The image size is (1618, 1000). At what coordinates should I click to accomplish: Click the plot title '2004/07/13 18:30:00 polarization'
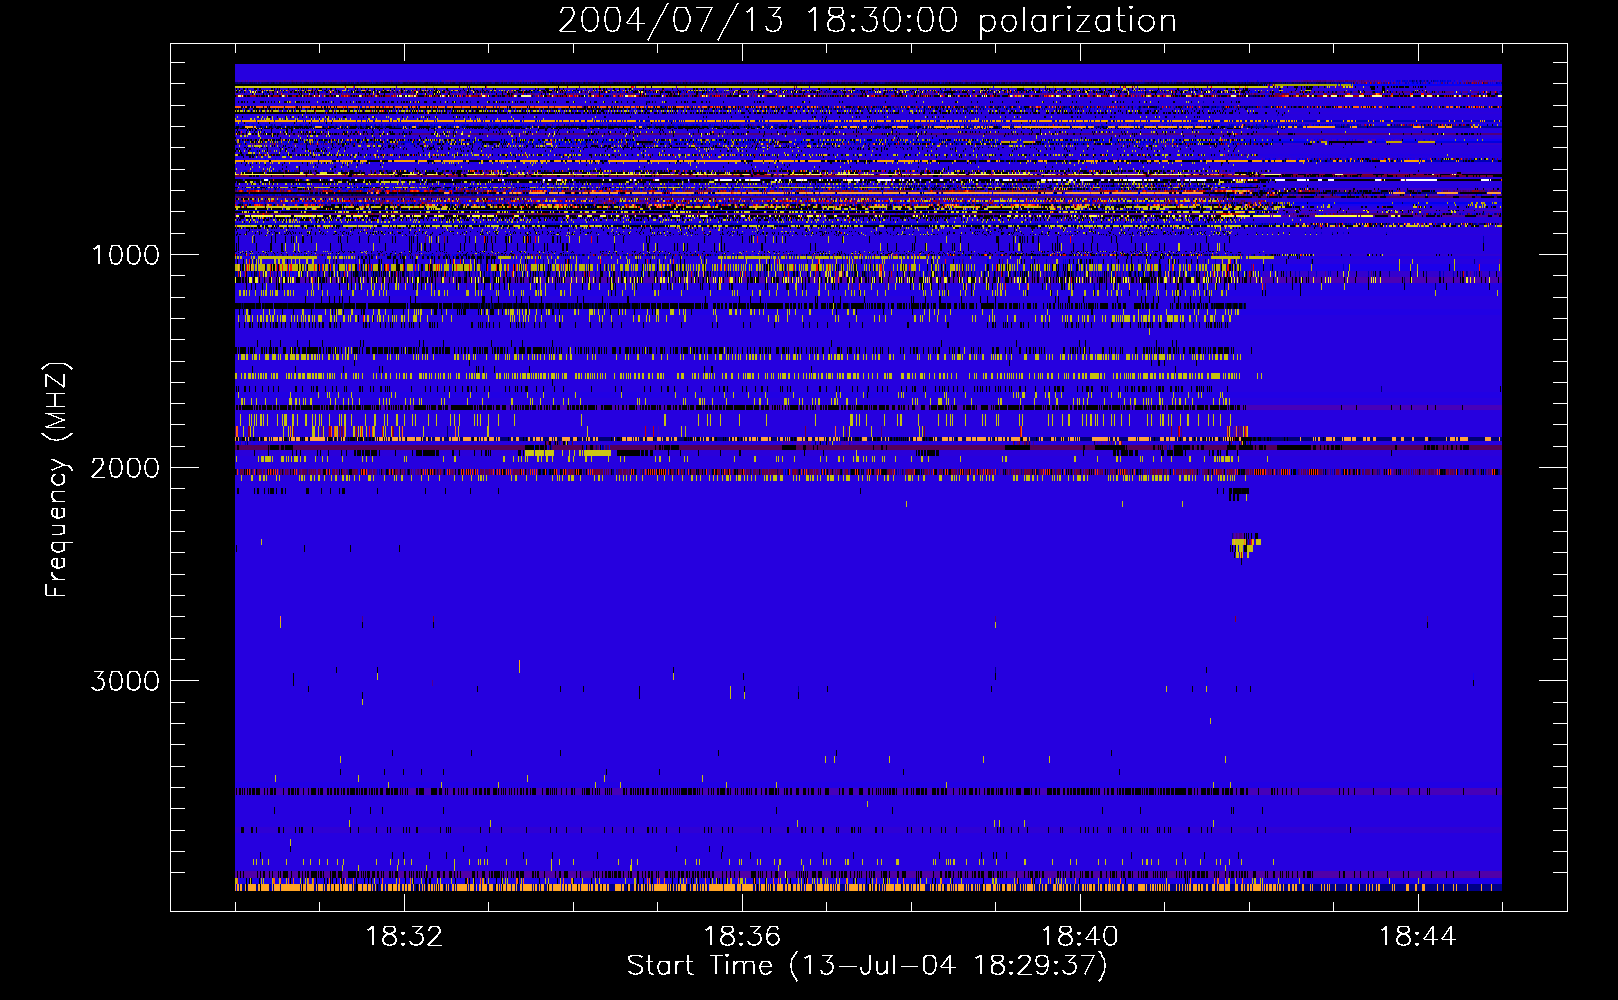[867, 20]
